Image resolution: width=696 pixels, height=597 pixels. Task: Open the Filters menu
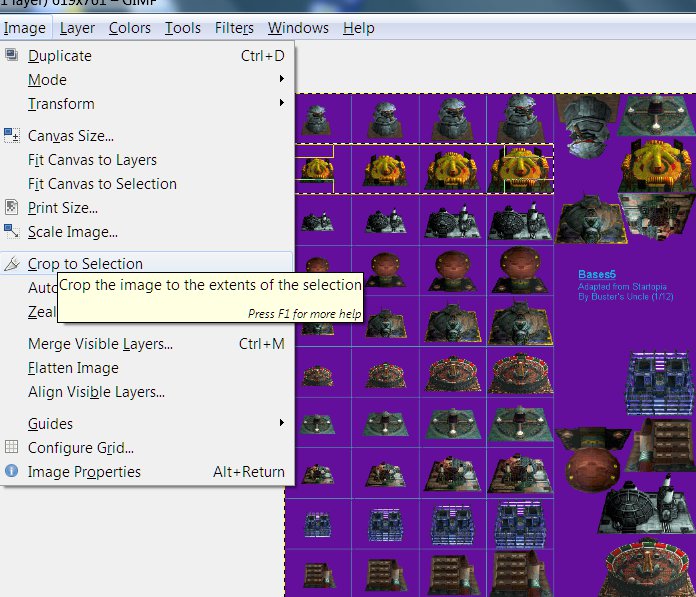pyautogui.click(x=234, y=28)
